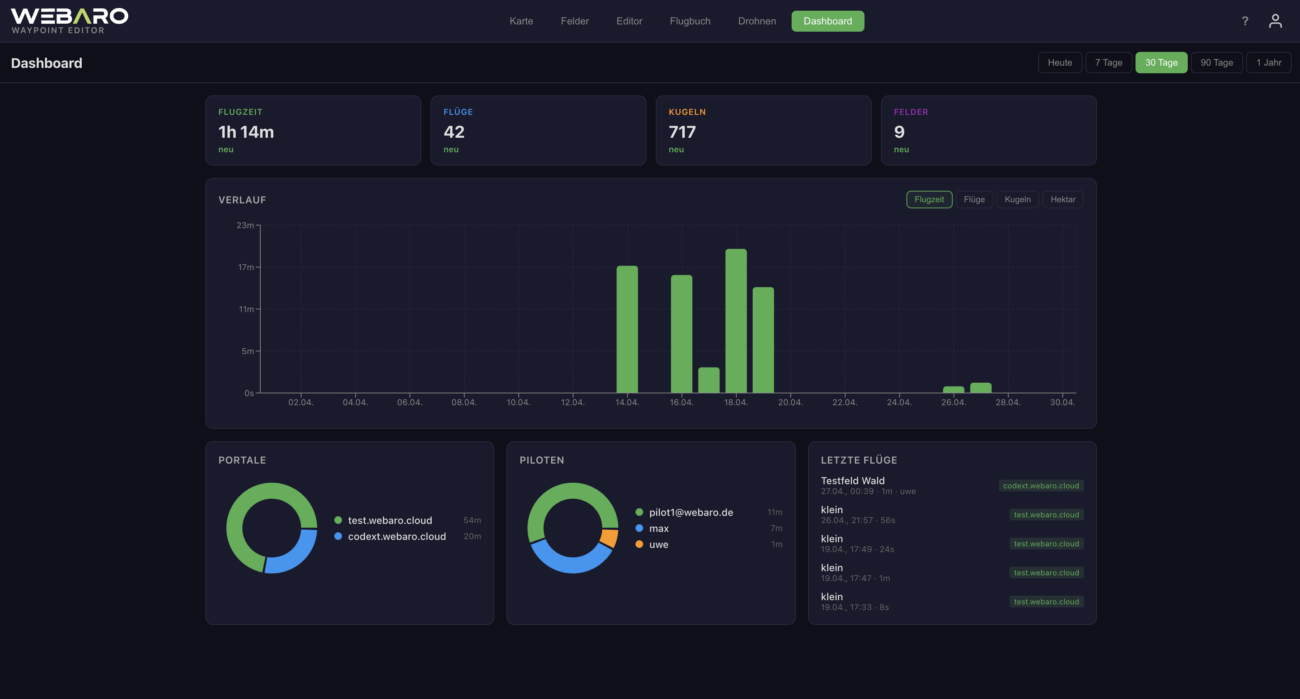Select the 90 Tage range
Viewport: 1300px width, 699px height.
point(1216,62)
